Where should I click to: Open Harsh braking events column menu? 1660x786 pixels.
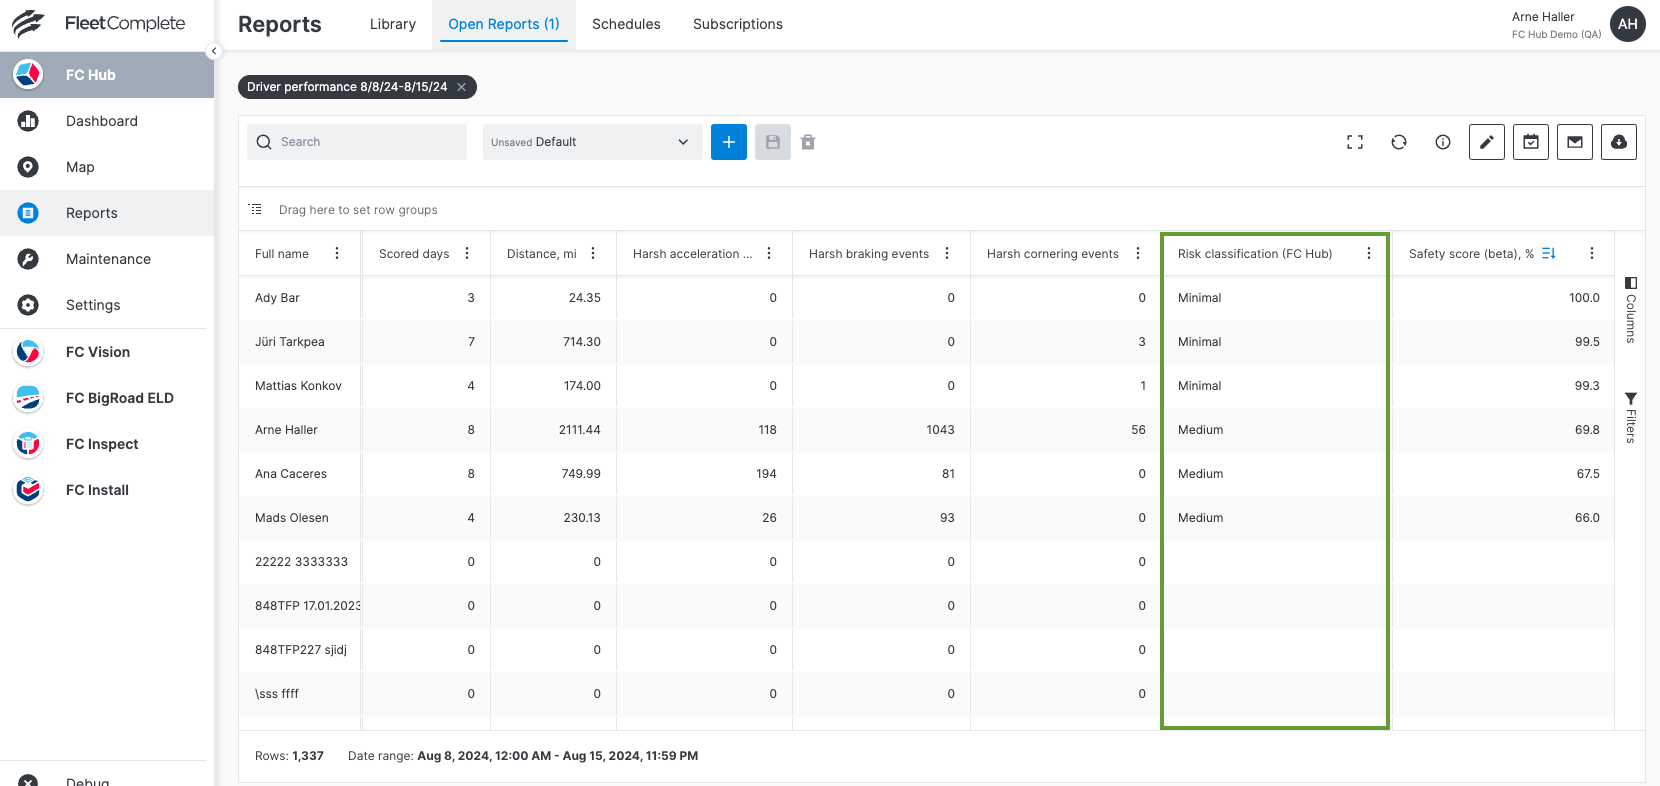click(x=947, y=254)
